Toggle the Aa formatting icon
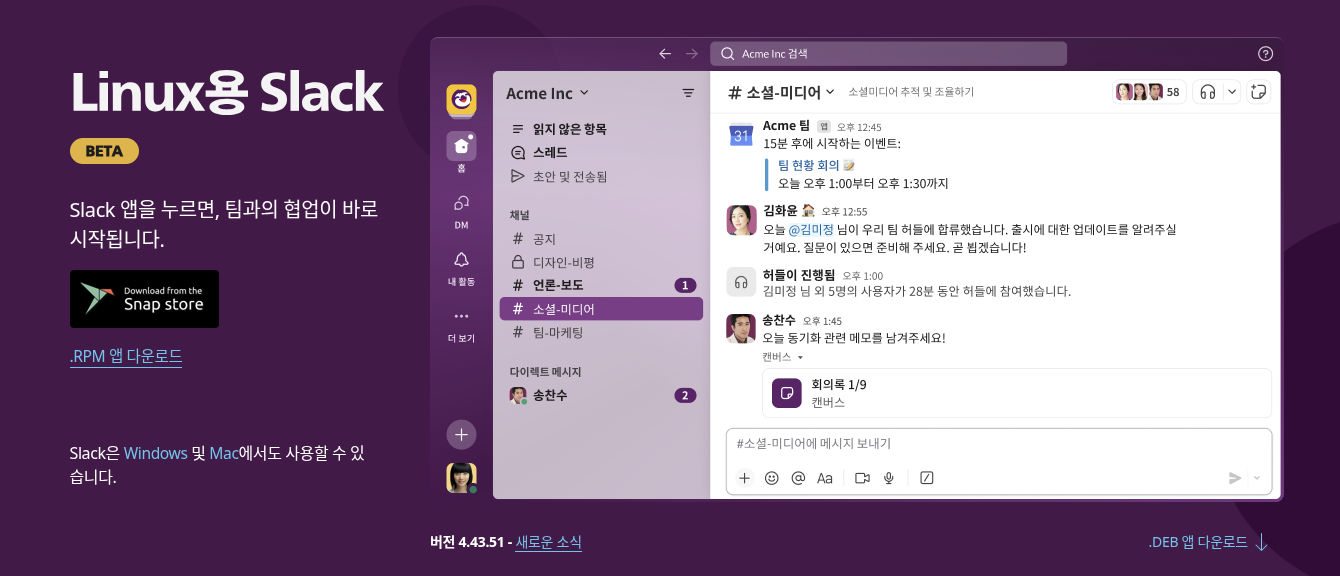This screenshot has height=576, width=1340. 825,478
